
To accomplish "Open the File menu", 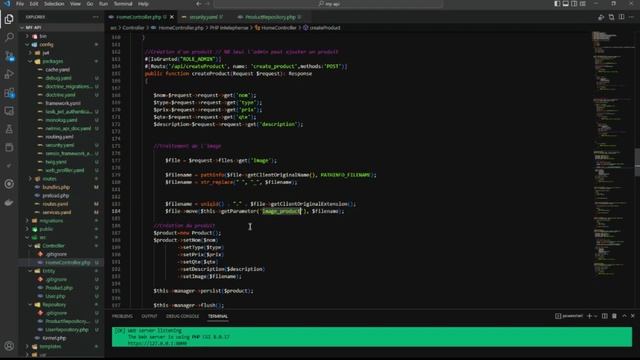I will coord(20,4).
